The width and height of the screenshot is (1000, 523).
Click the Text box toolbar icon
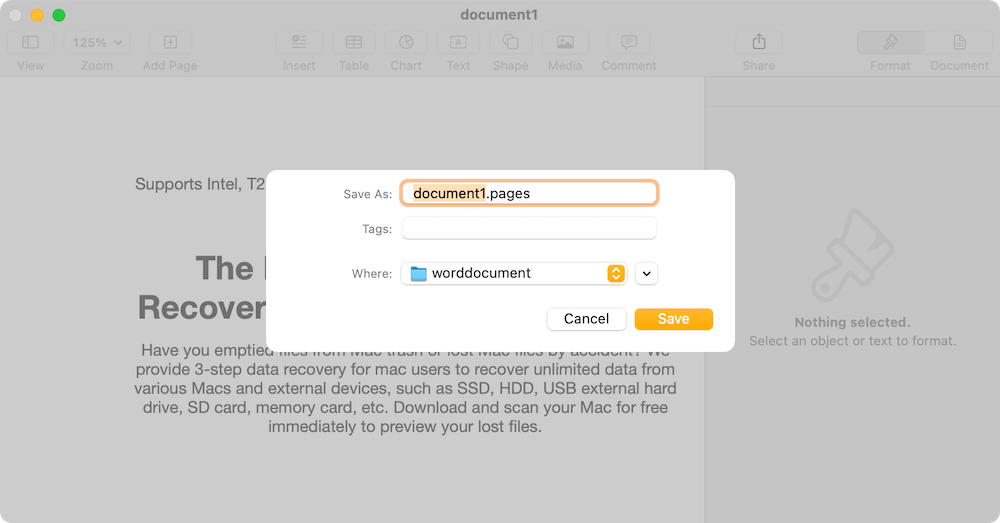point(459,43)
